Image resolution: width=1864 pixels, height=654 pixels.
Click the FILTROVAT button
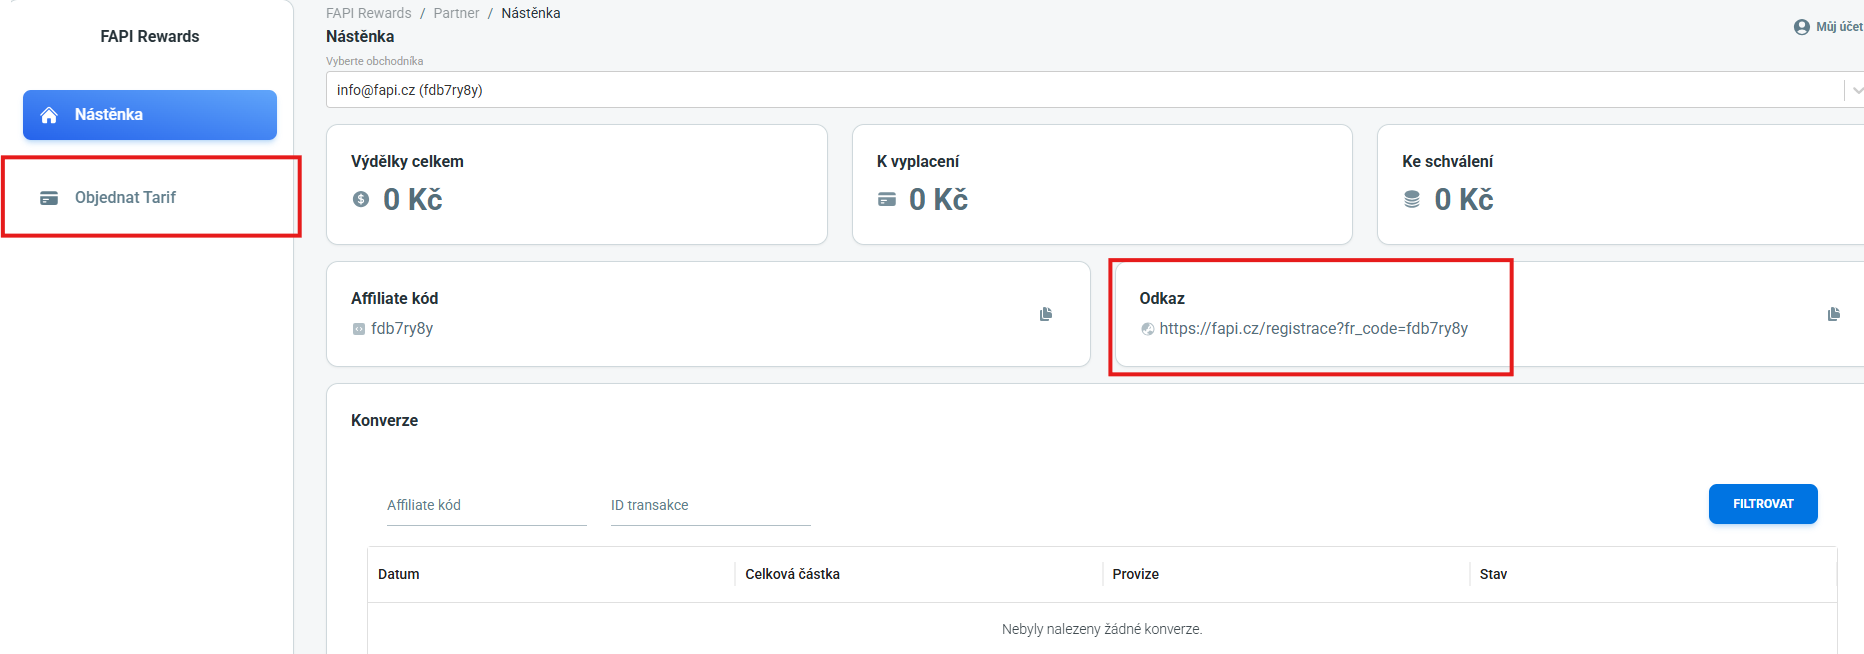click(x=1763, y=504)
